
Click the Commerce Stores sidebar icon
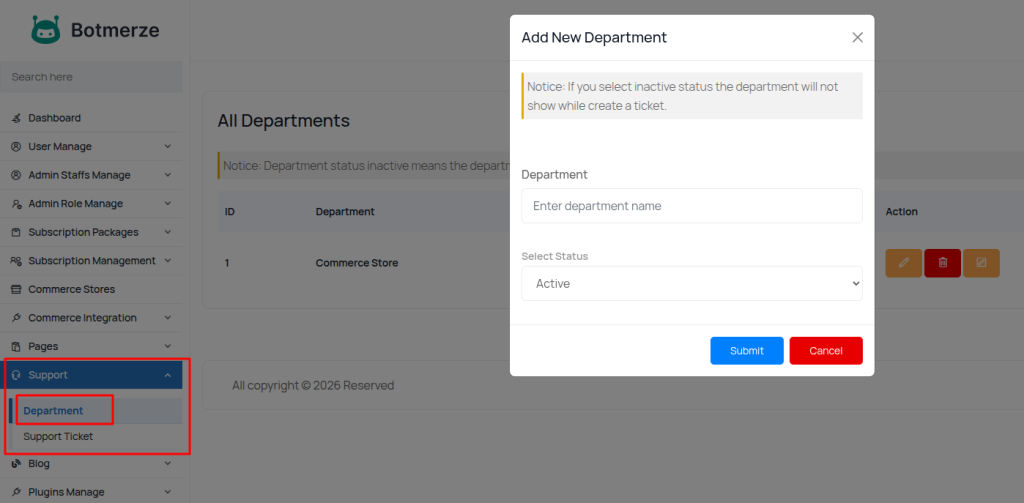16,290
